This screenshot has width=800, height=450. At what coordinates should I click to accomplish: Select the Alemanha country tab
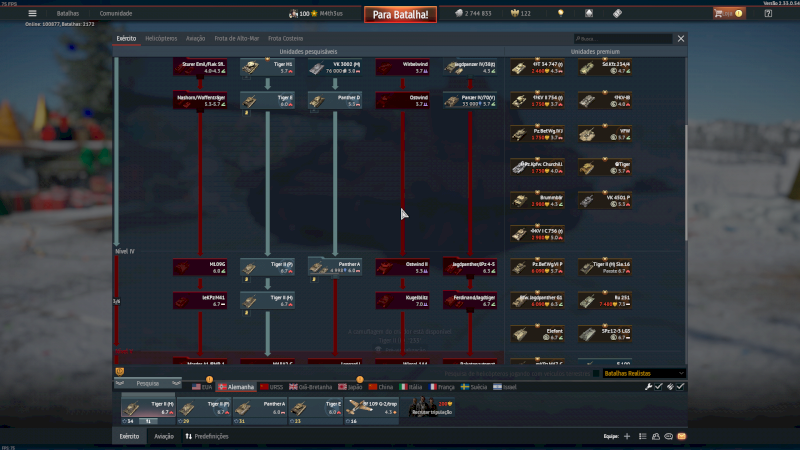click(236, 386)
